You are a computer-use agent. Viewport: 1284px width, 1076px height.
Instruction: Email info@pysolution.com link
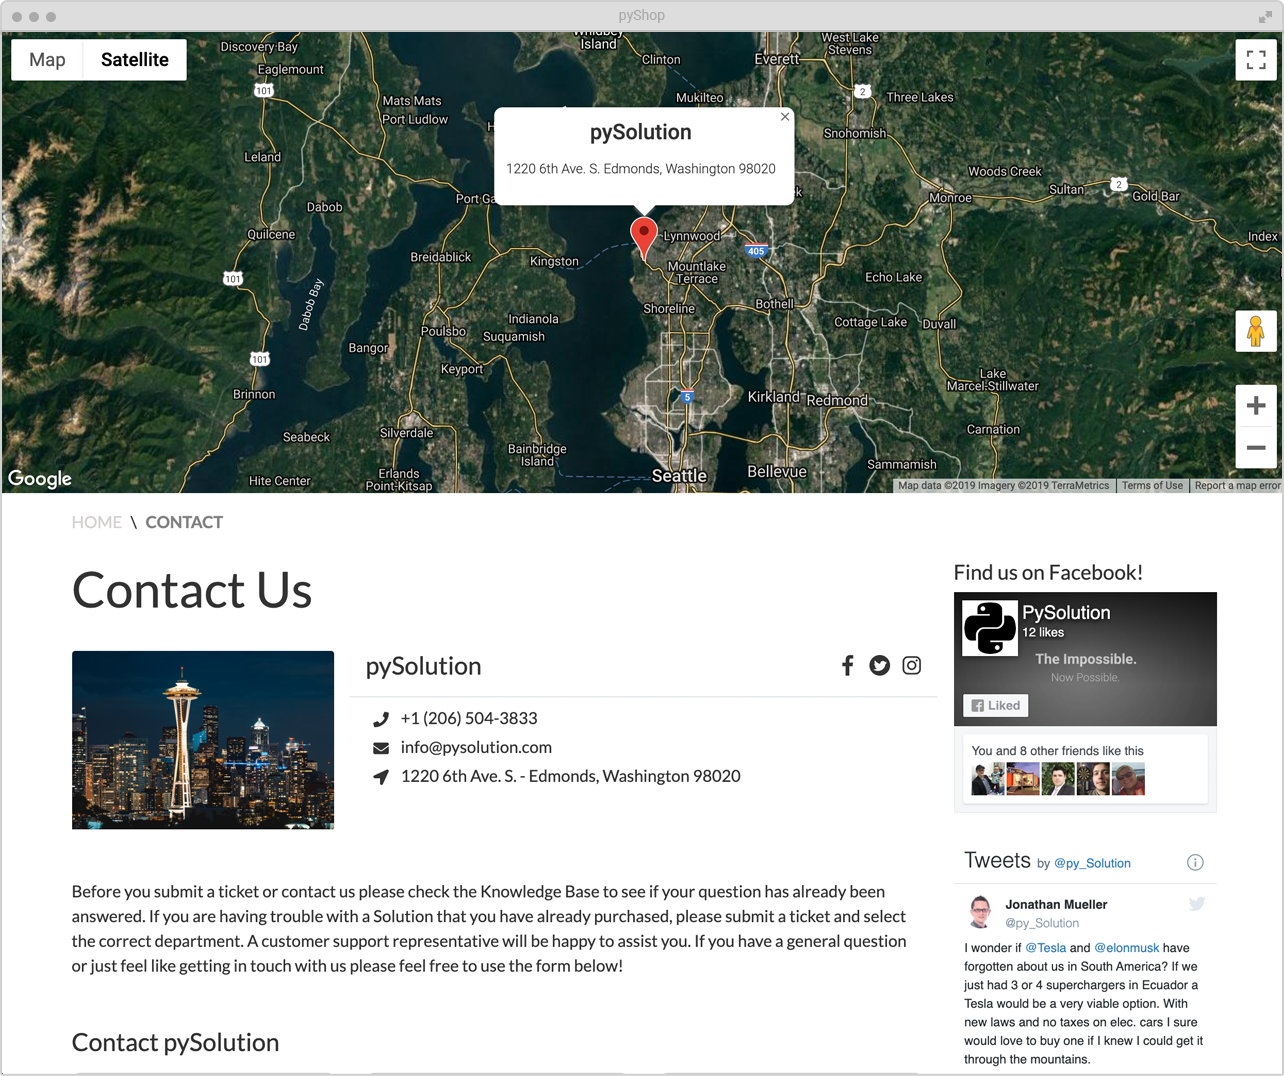pyautogui.click(x=476, y=747)
